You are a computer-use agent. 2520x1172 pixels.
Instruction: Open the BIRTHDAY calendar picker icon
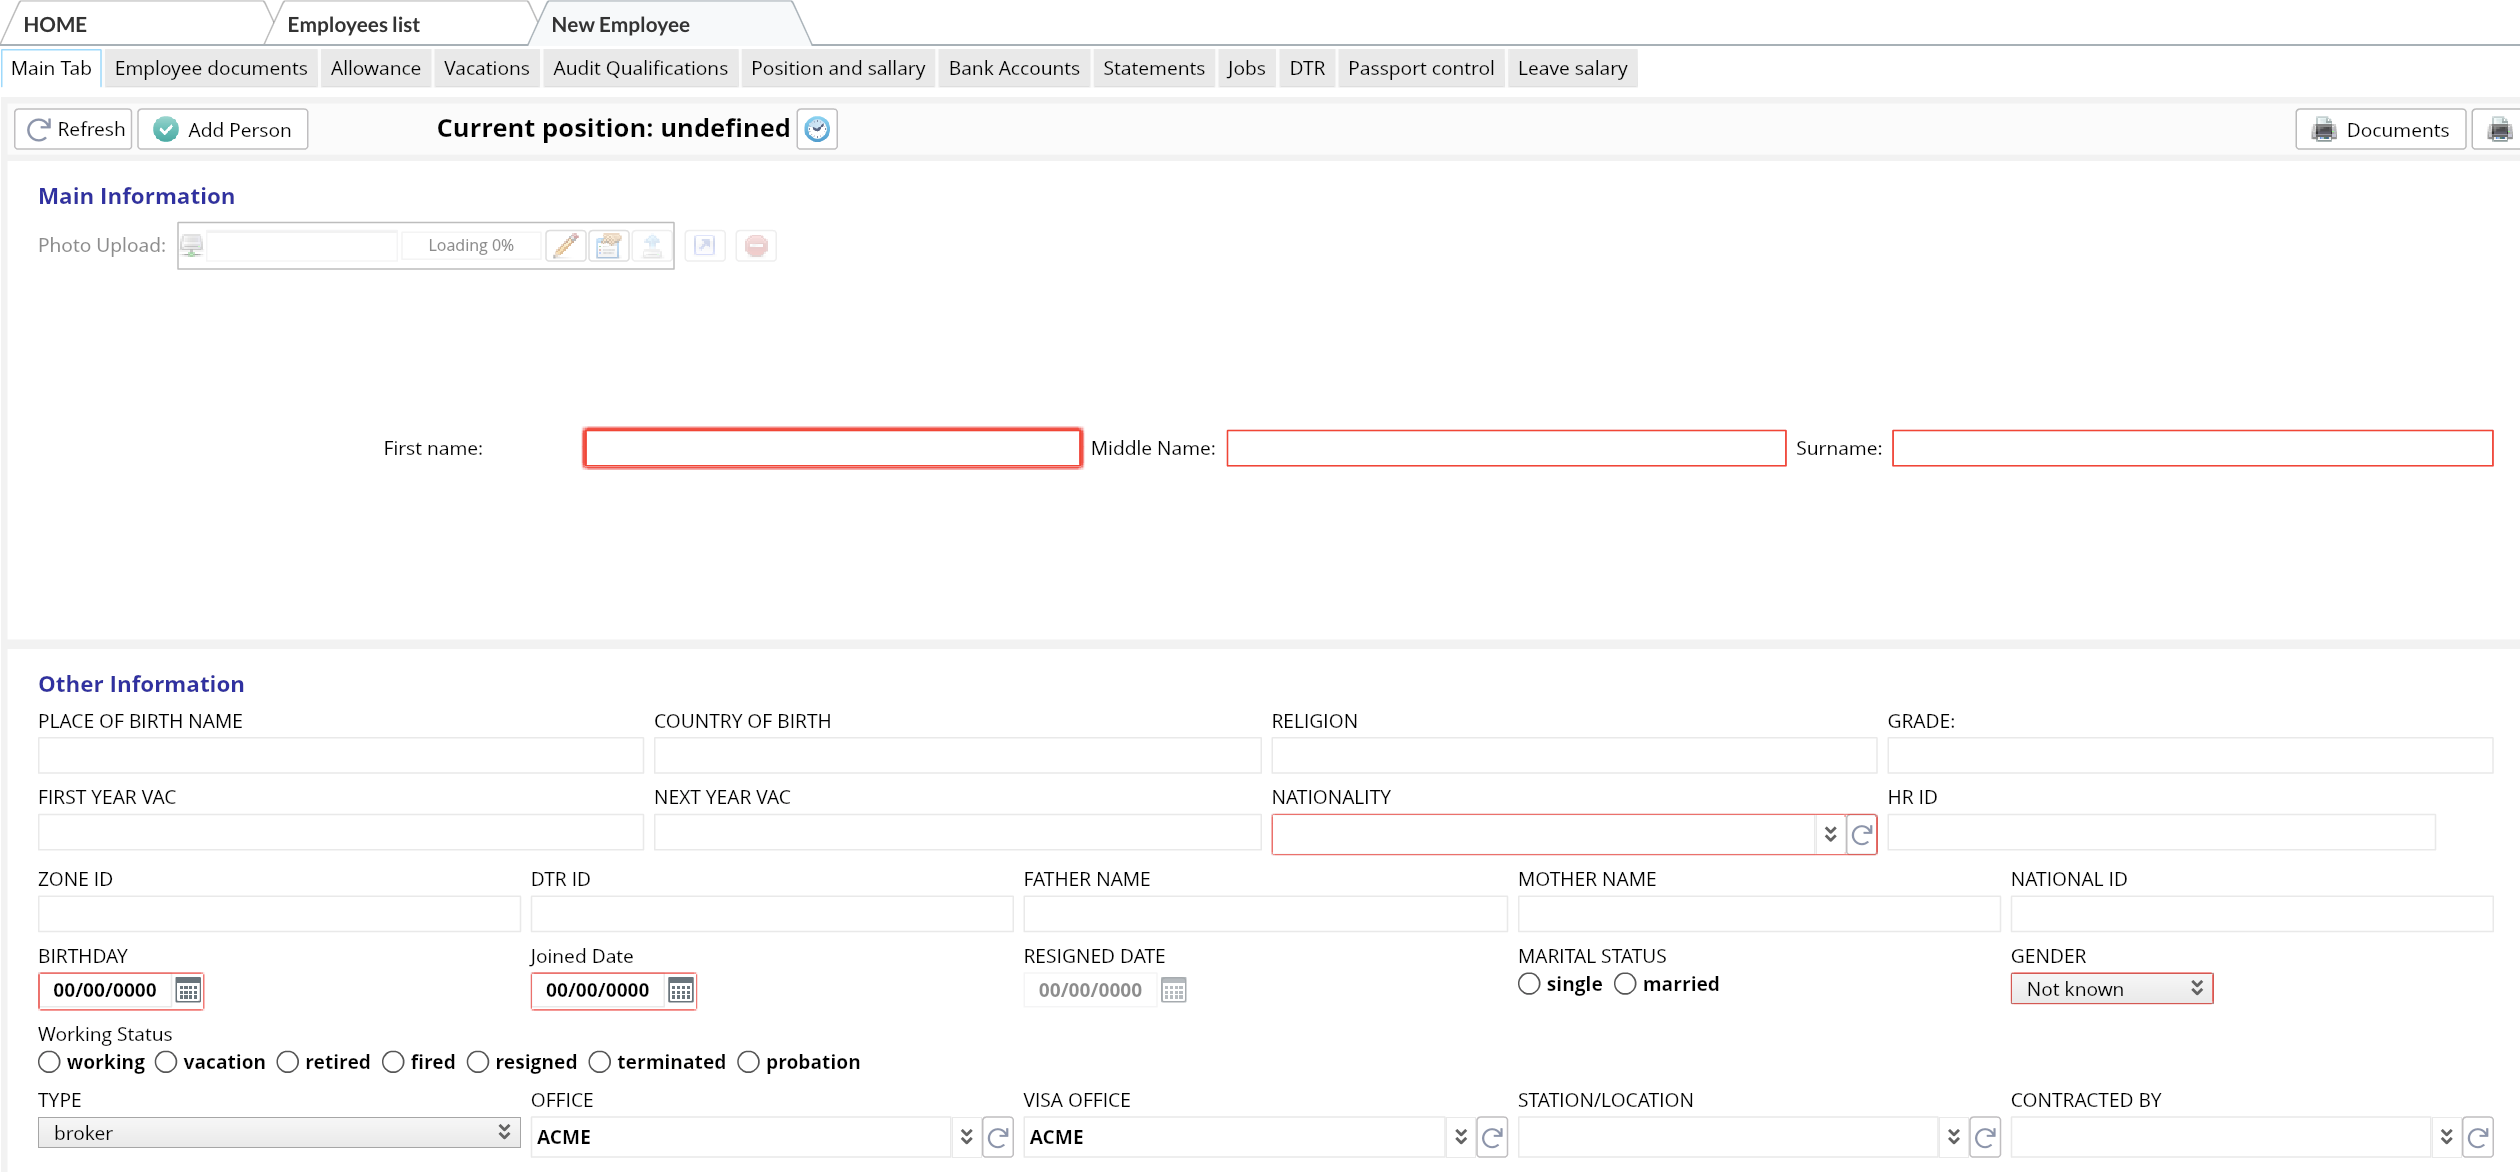[188, 990]
